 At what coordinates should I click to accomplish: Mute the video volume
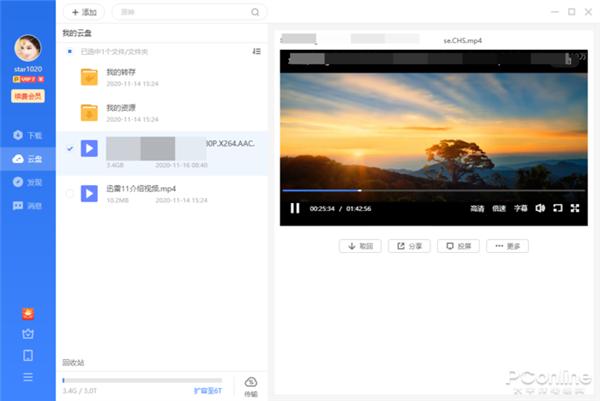(540, 208)
